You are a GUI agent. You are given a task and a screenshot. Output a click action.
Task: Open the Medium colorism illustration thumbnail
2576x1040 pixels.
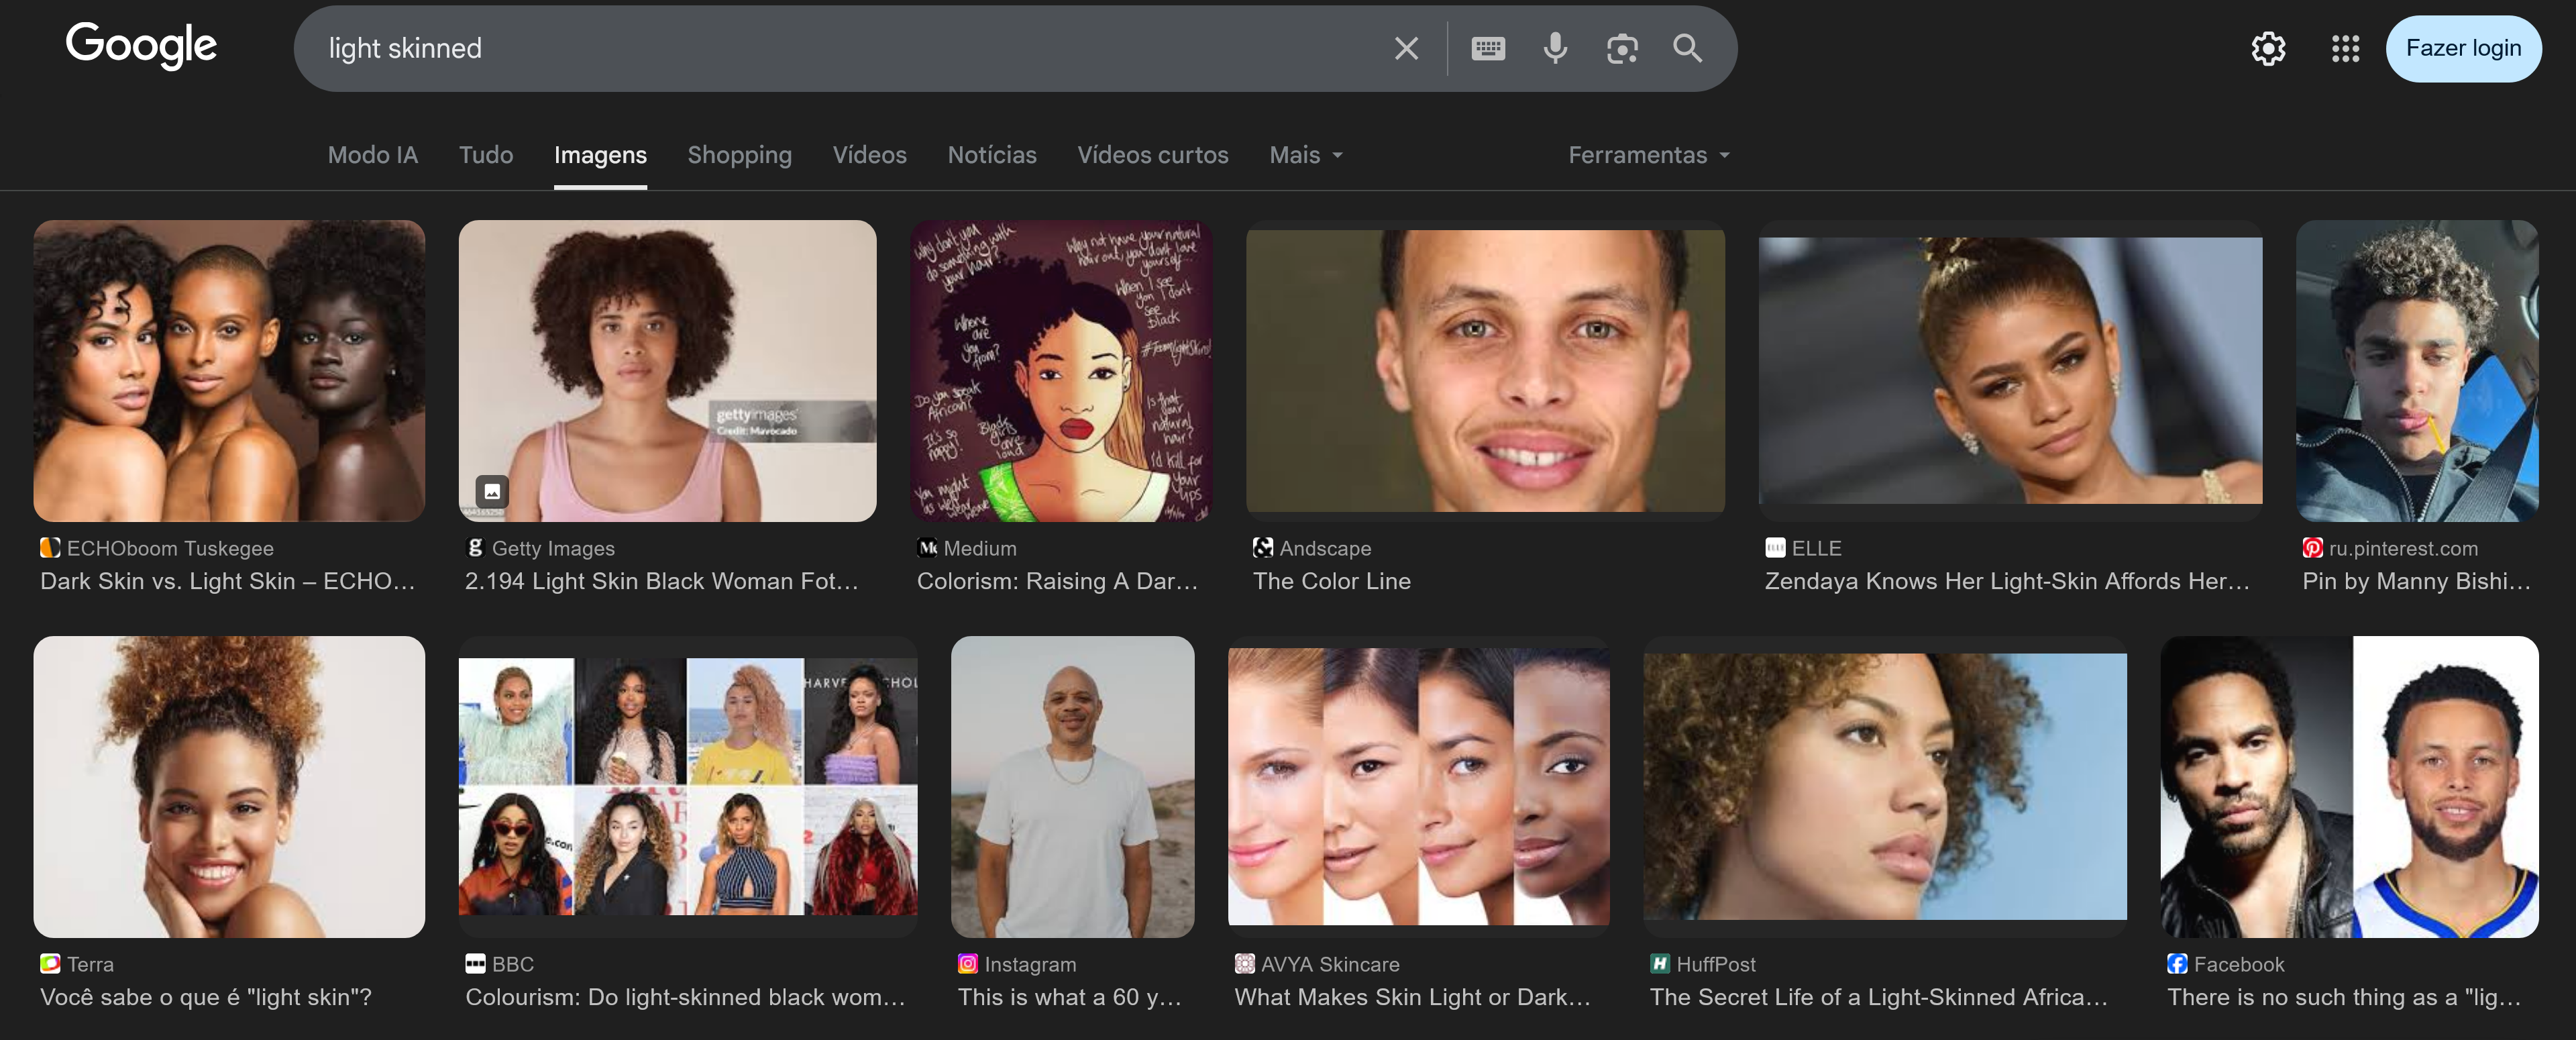click(x=1061, y=370)
